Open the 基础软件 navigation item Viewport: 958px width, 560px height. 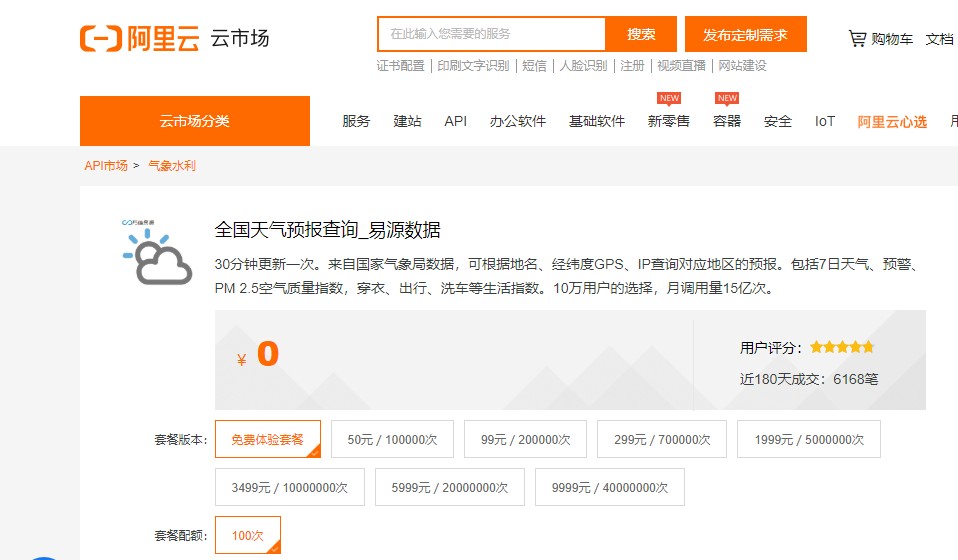[597, 122]
